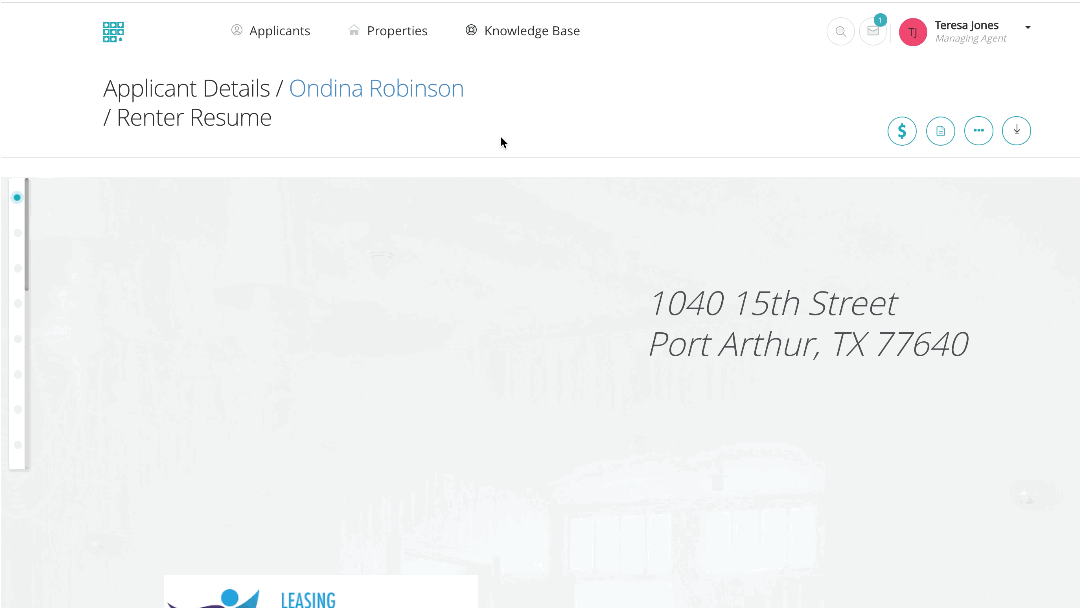This screenshot has width=1080, height=608.
Task: Open the three-dots more options icon
Action: (x=978, y=131)
